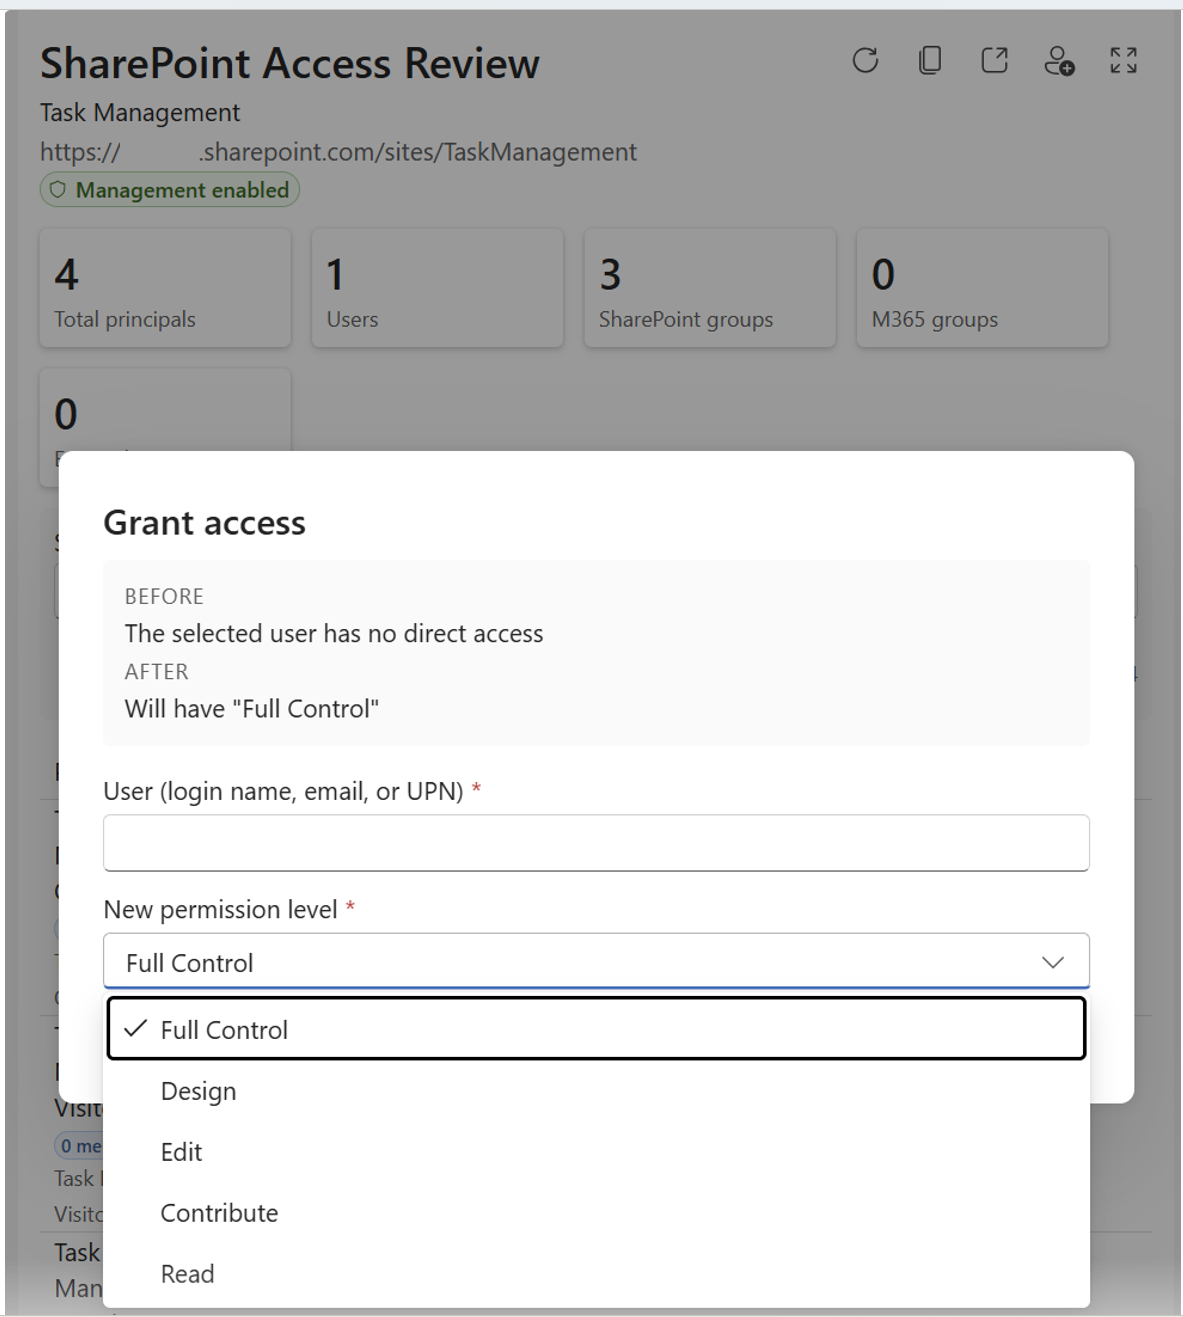
Task: Expand the view to fullscreen
Action: 1123,61
